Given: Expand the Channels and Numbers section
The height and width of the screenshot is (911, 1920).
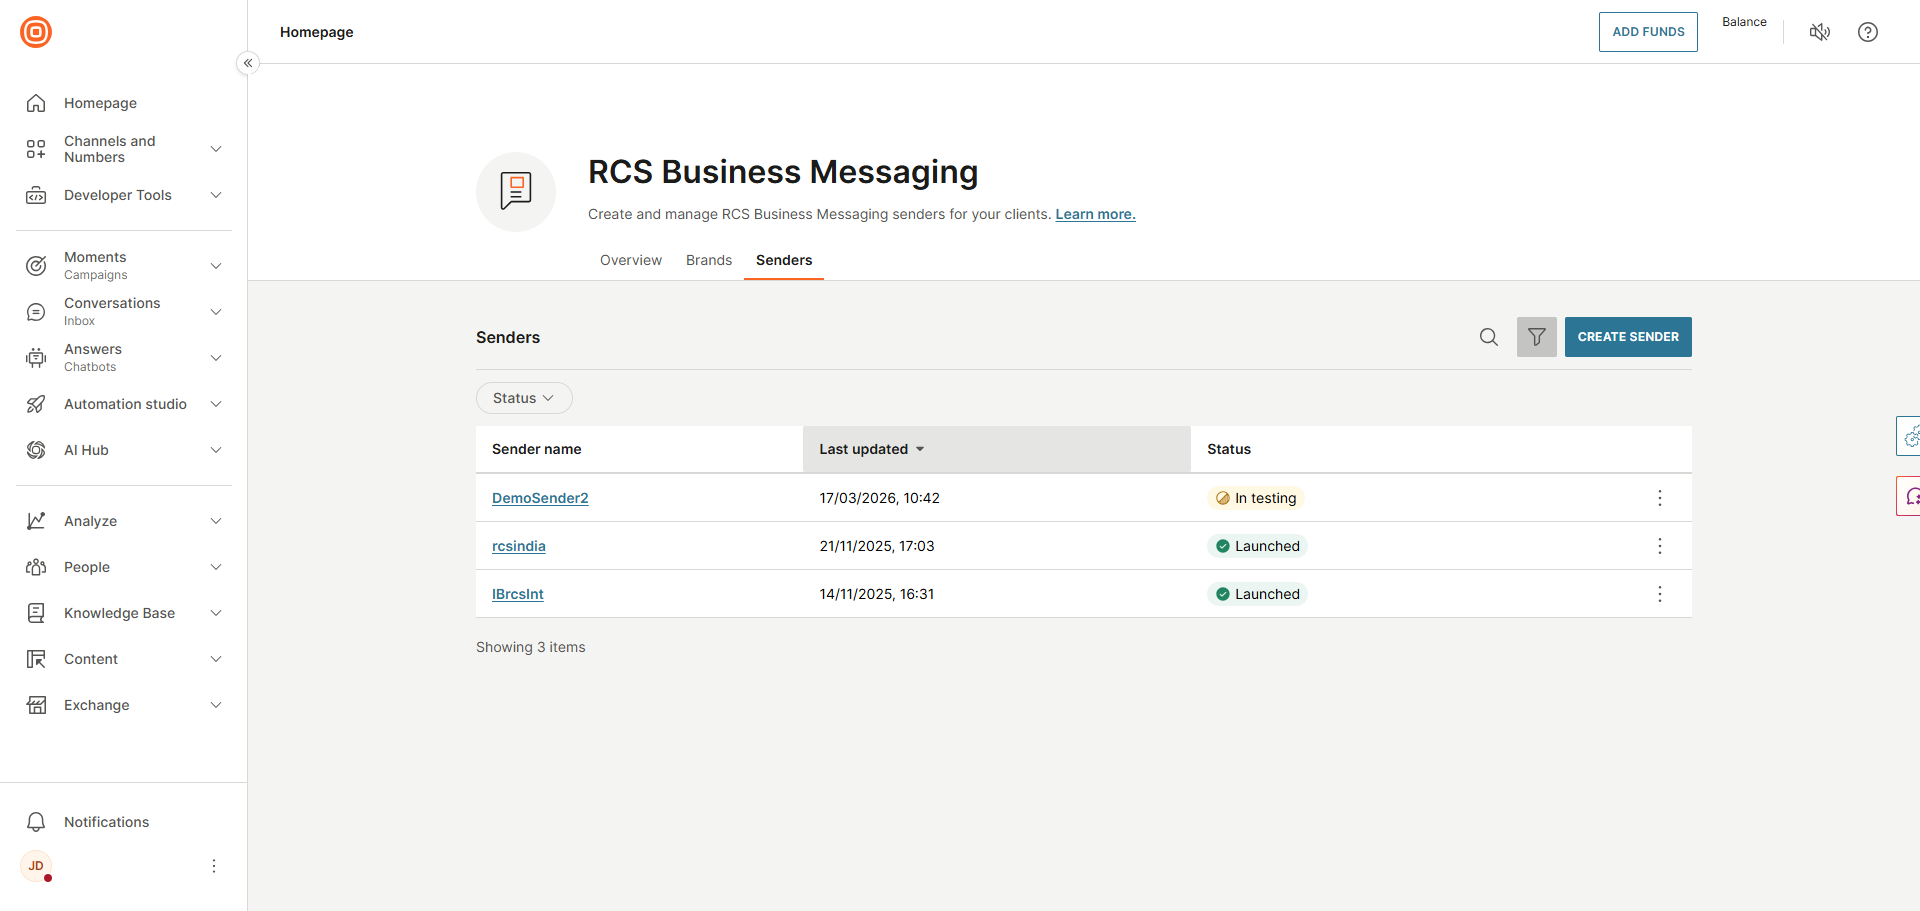Looking at the screenshot, I should tap(216, 148).
